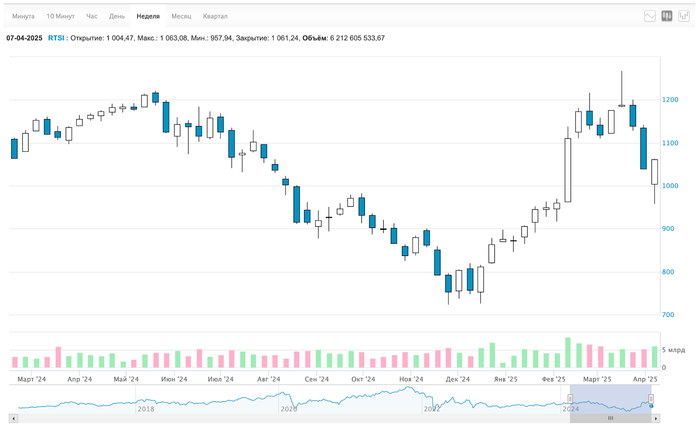
Task: Click the tallest green volume bar
Action: point(567,353)
